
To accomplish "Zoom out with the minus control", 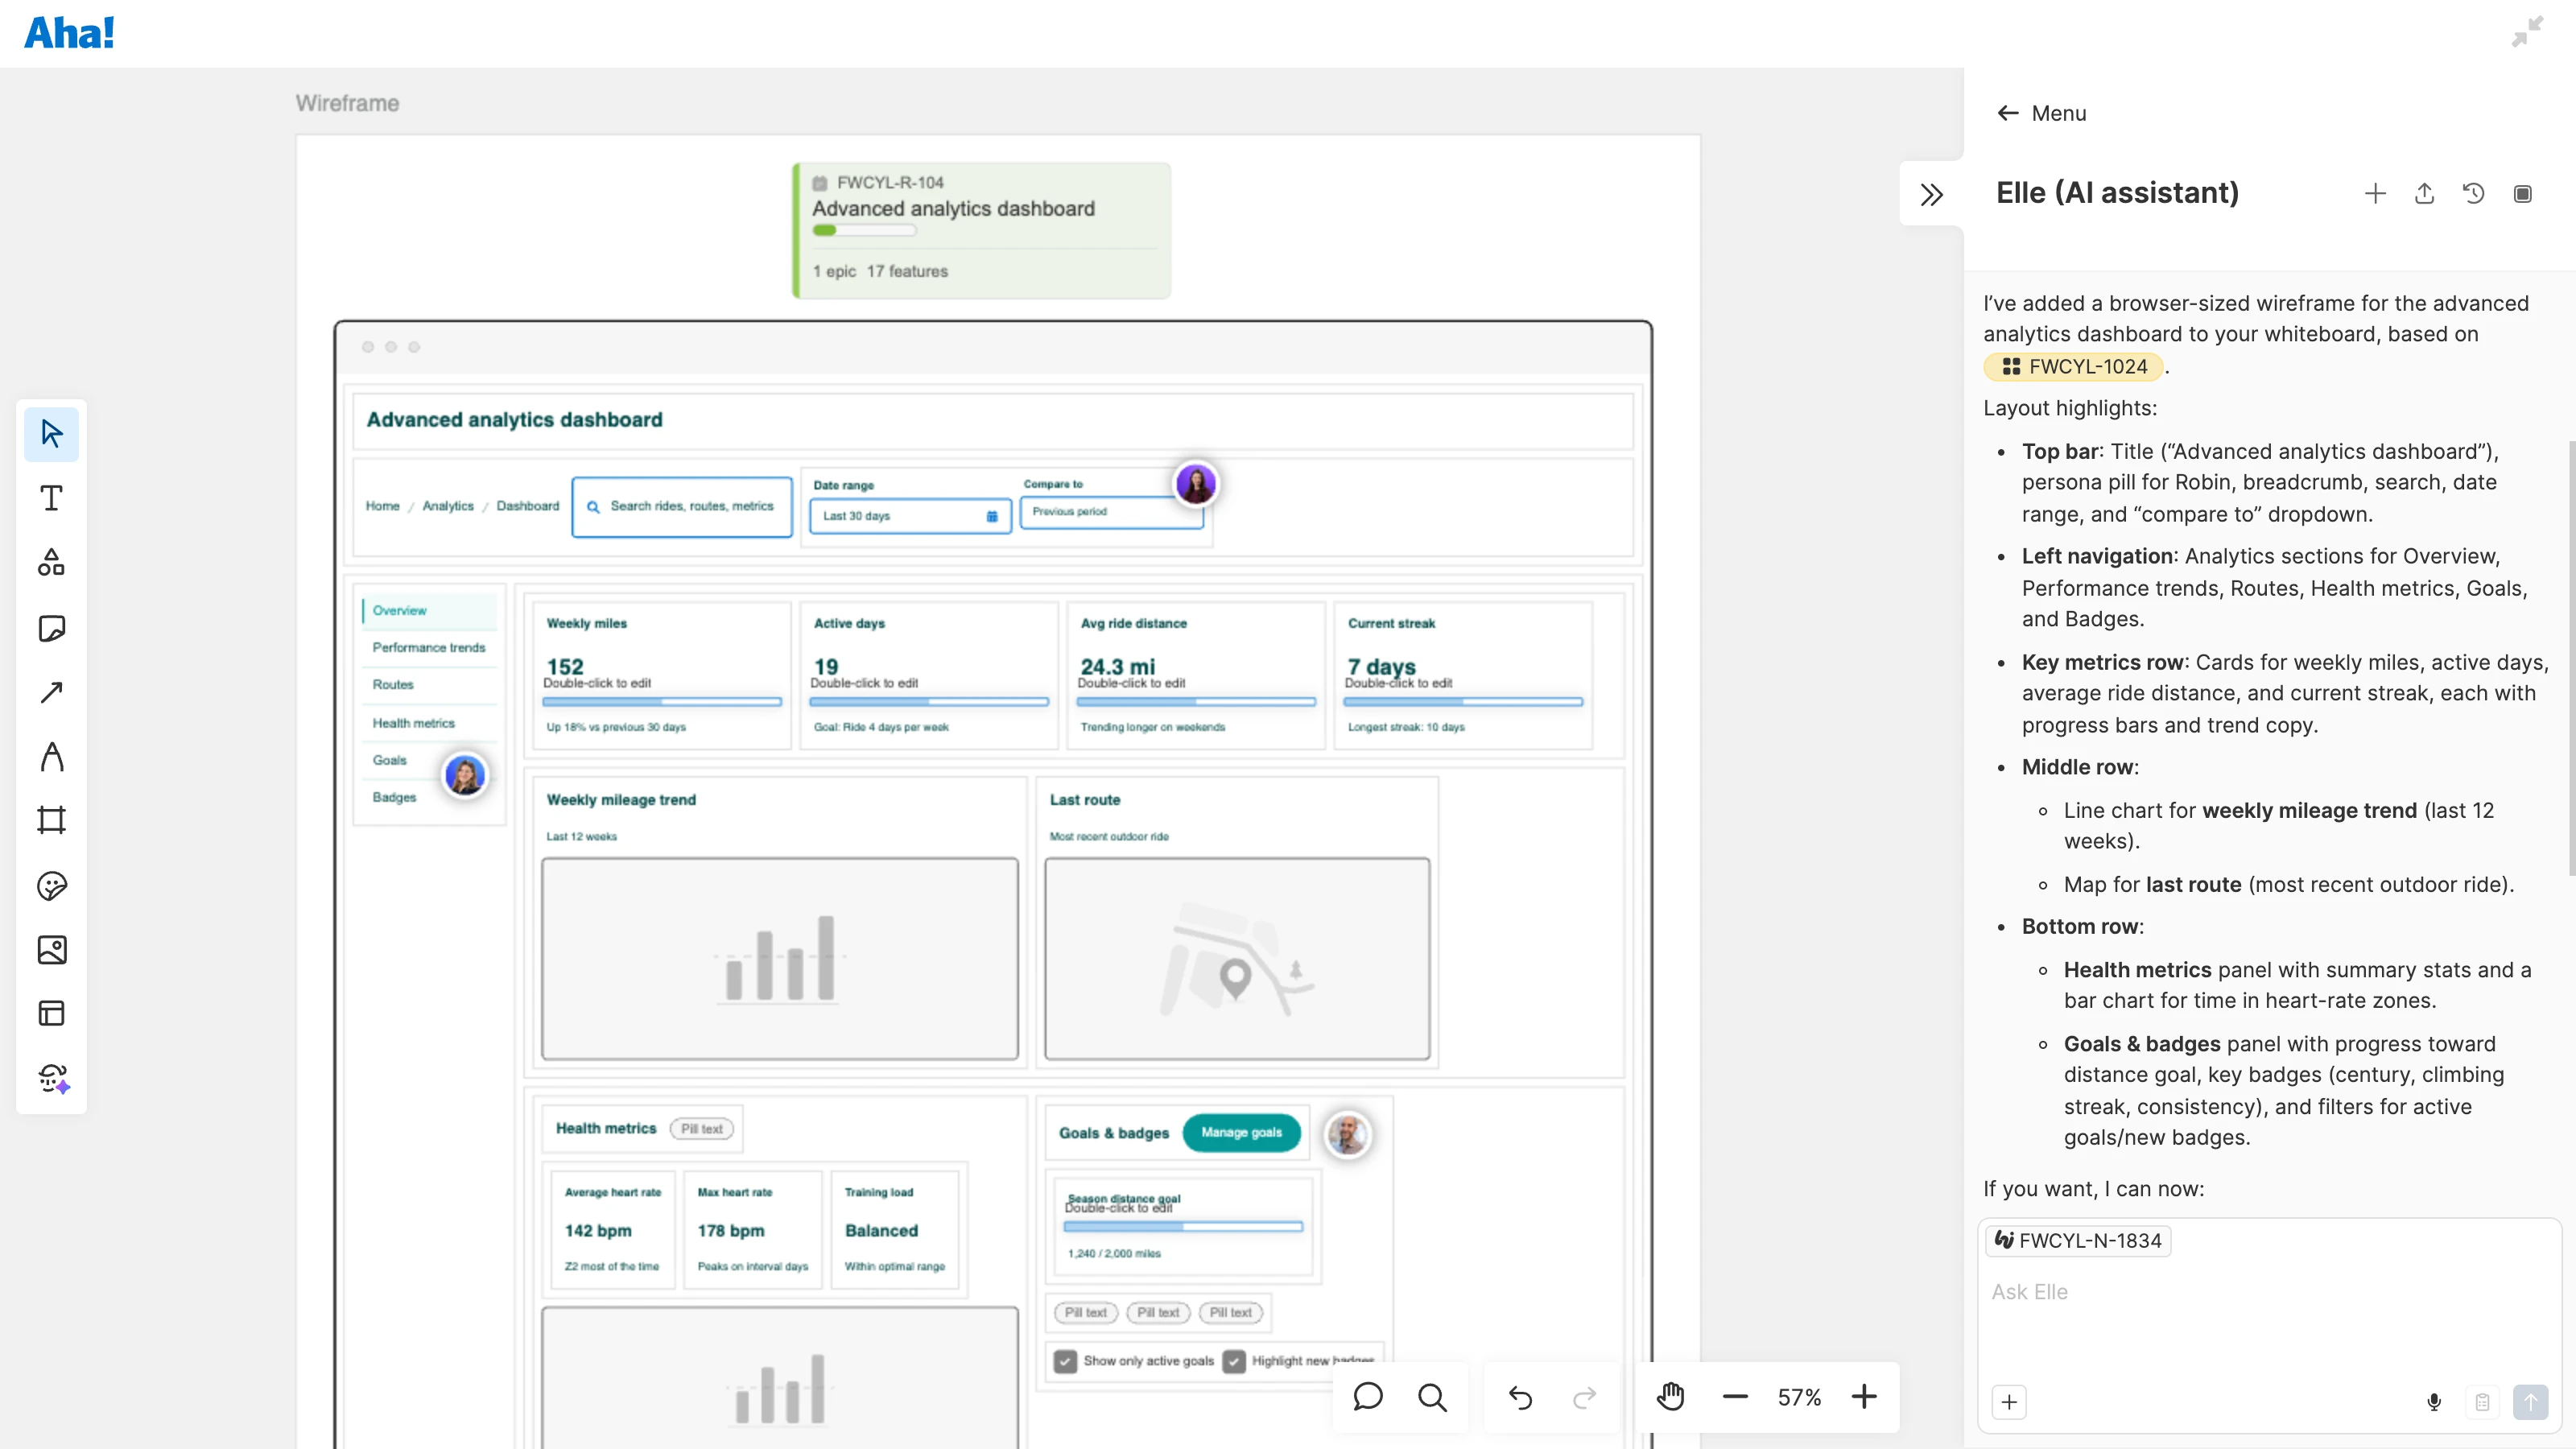I will point(1735,1397).
